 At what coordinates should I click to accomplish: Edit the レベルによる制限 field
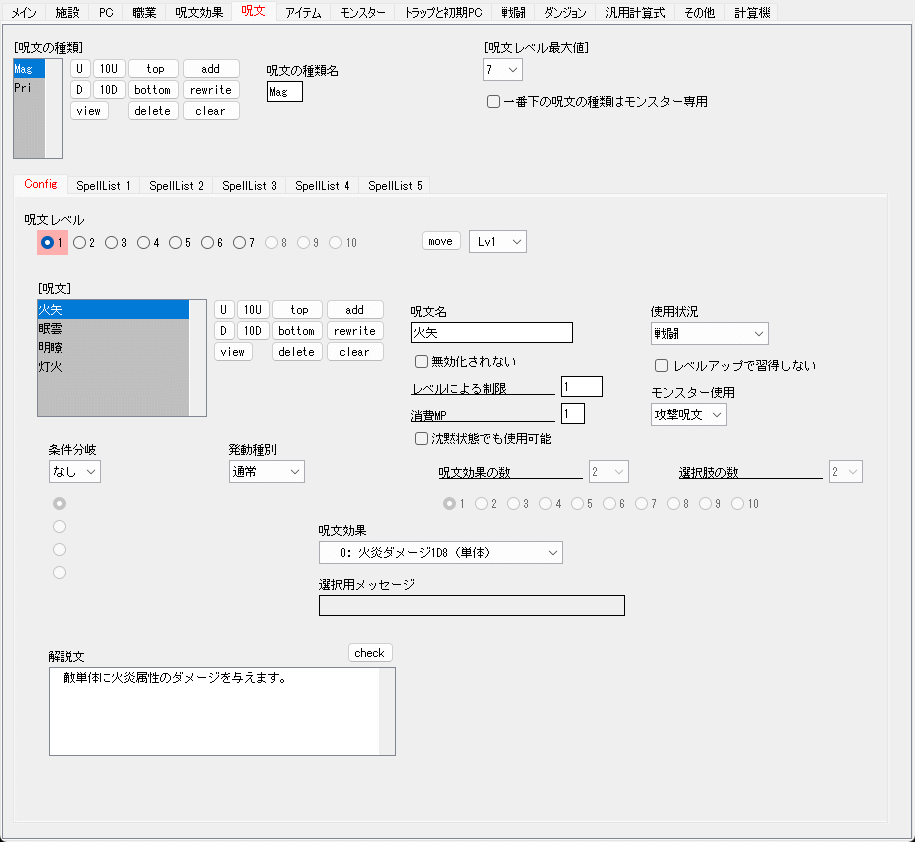582,386
